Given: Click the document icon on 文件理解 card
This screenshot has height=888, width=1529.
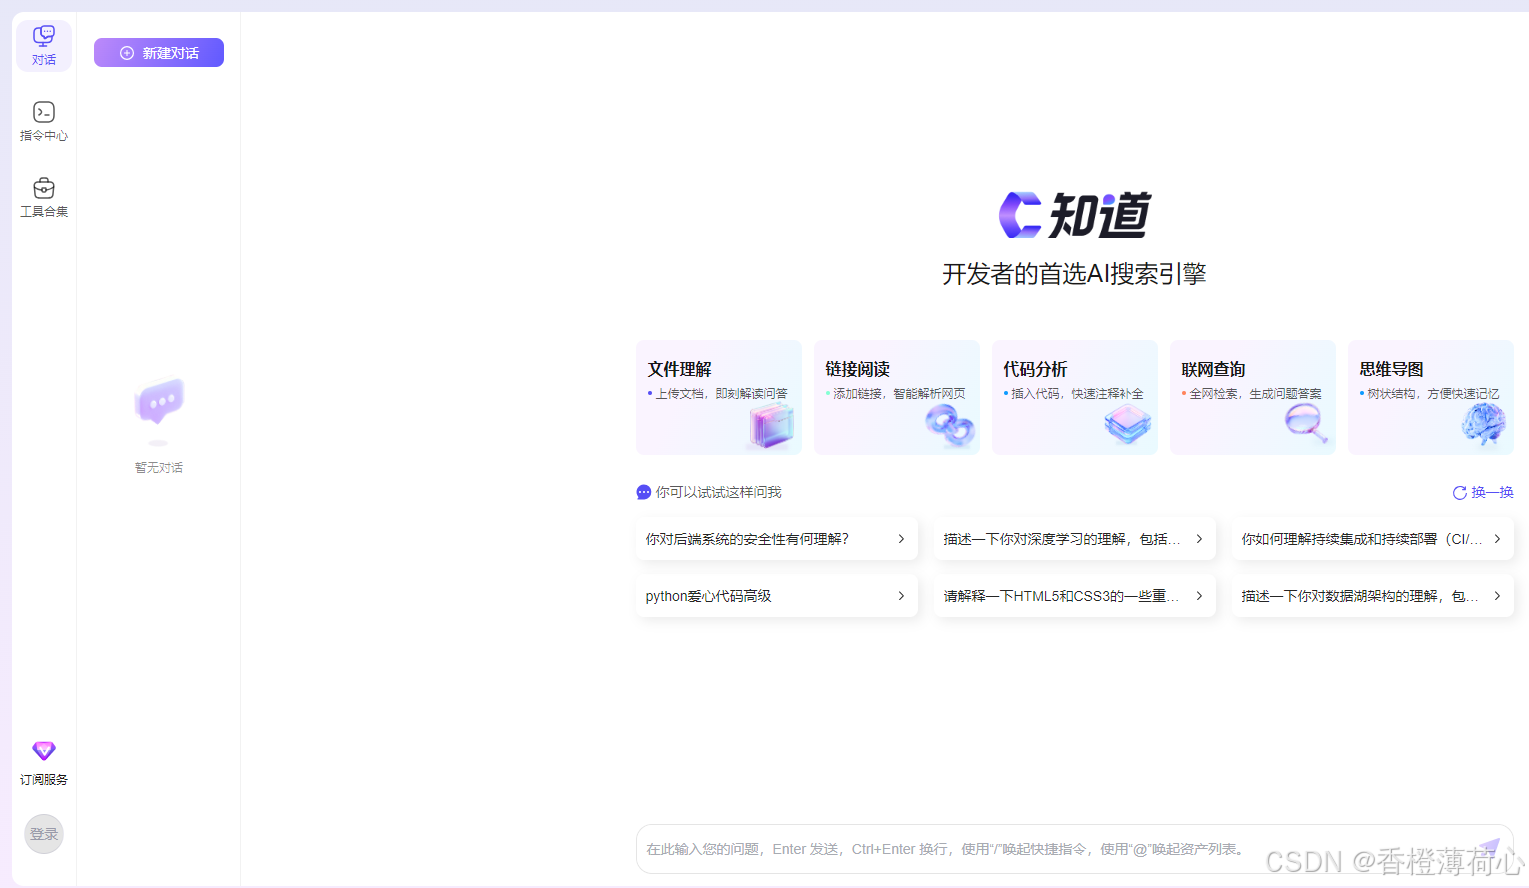Looking at the screenshot, I should click(771, 427).
